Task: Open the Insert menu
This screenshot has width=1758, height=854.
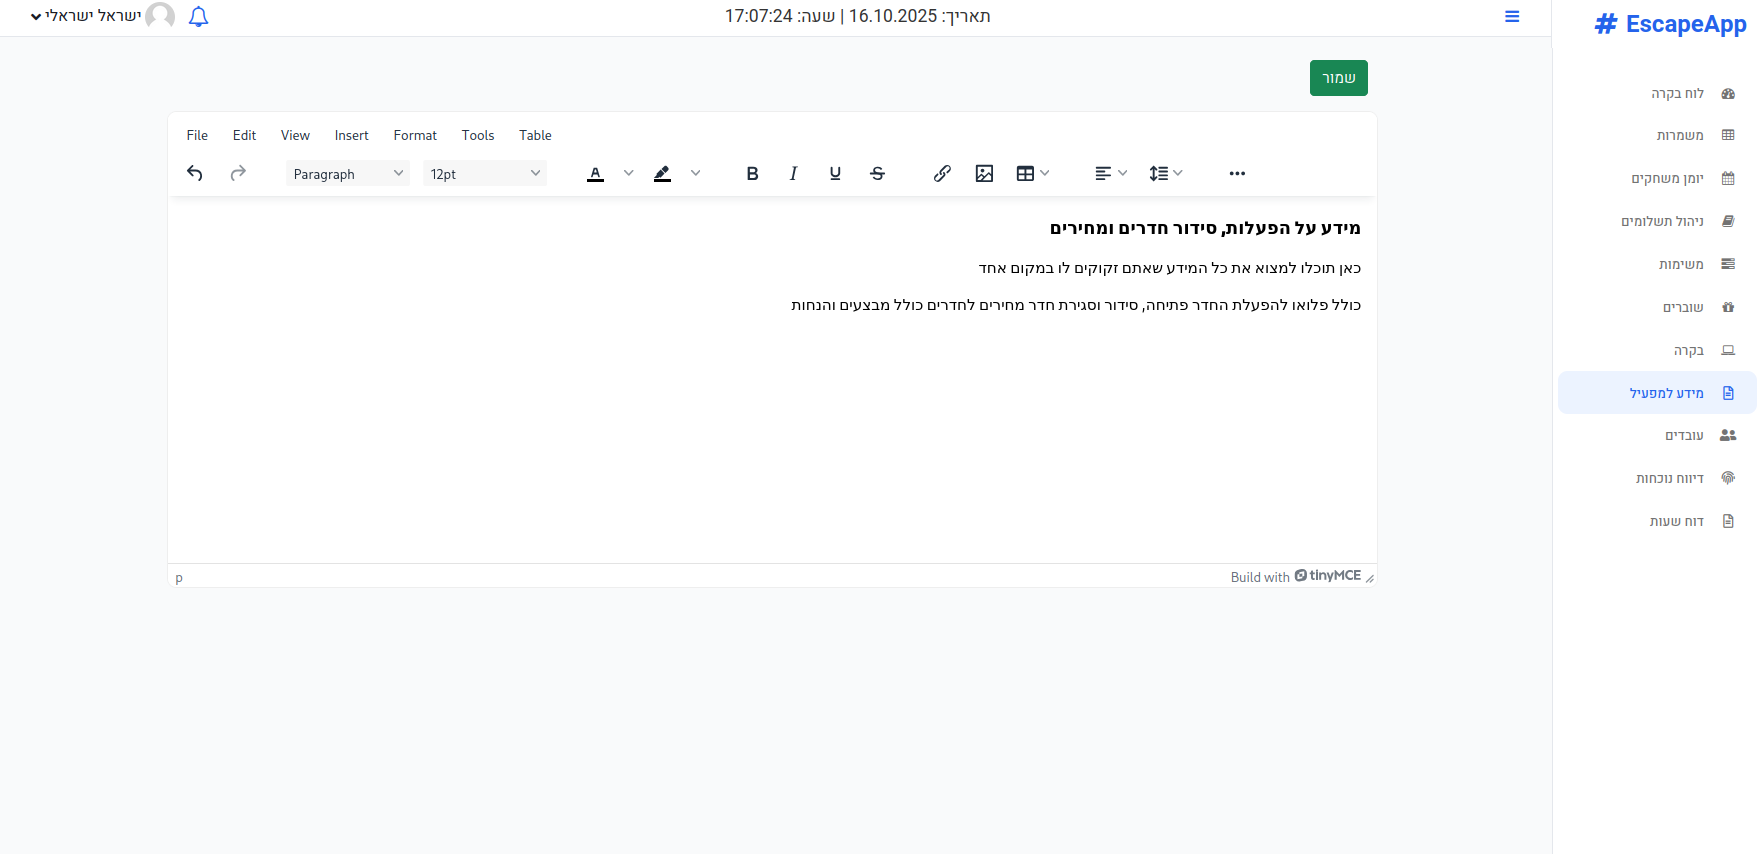Action: (351, 135)
